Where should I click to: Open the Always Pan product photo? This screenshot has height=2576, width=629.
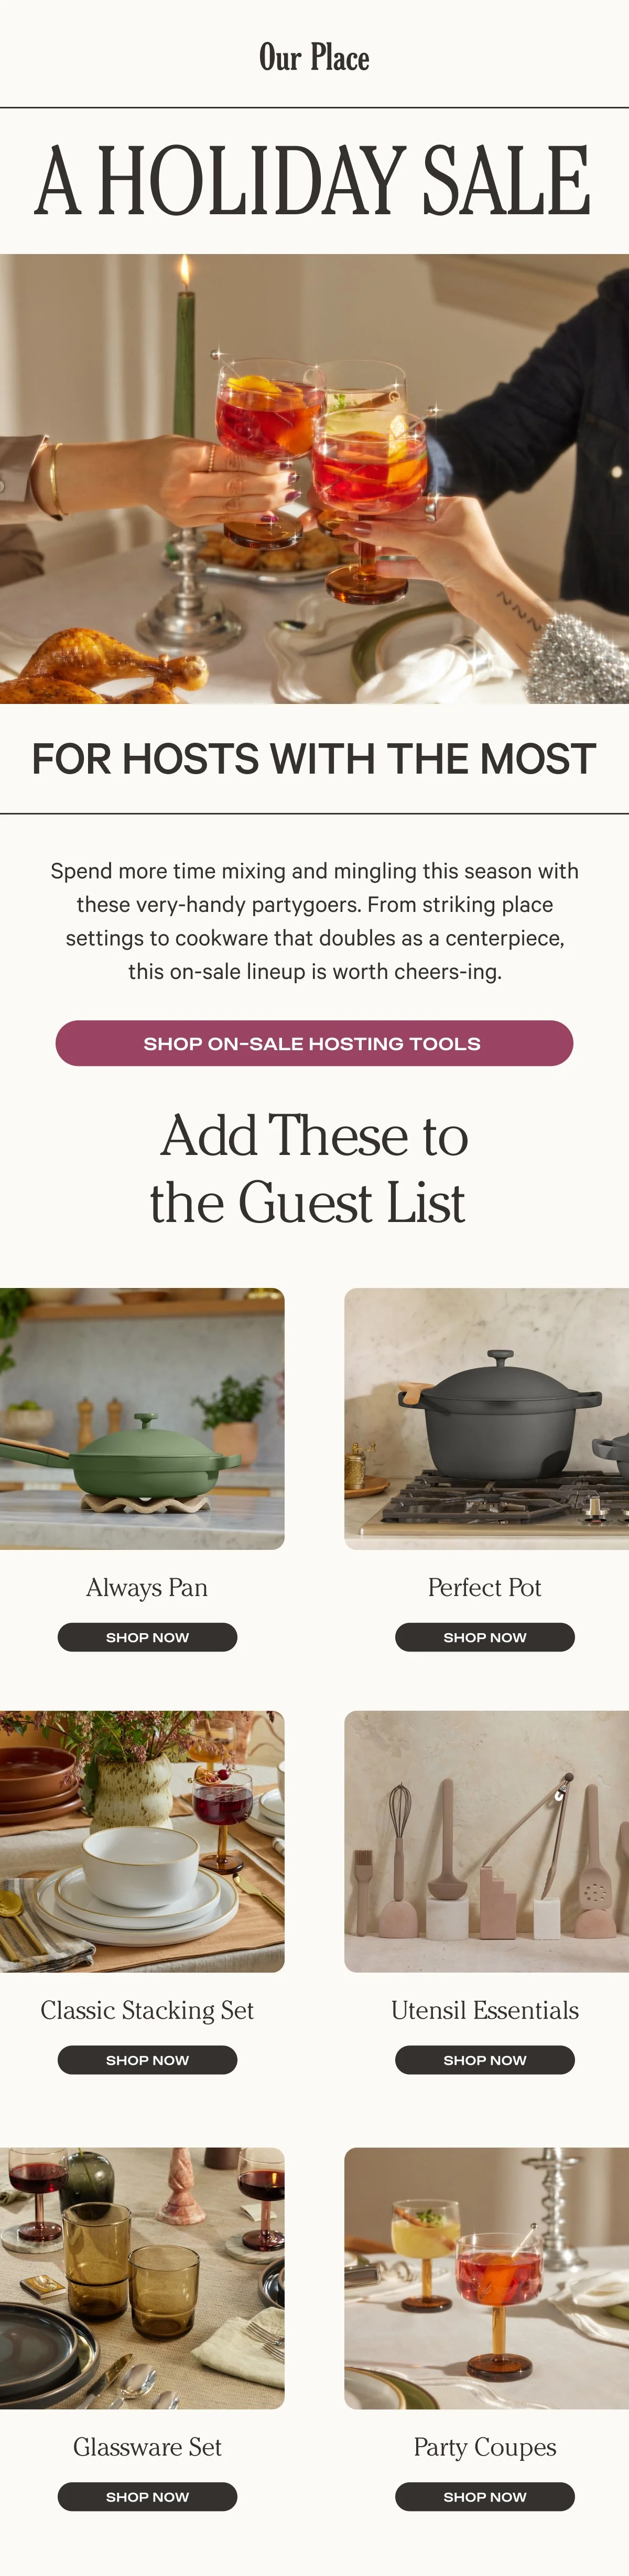click(142, 1419)
